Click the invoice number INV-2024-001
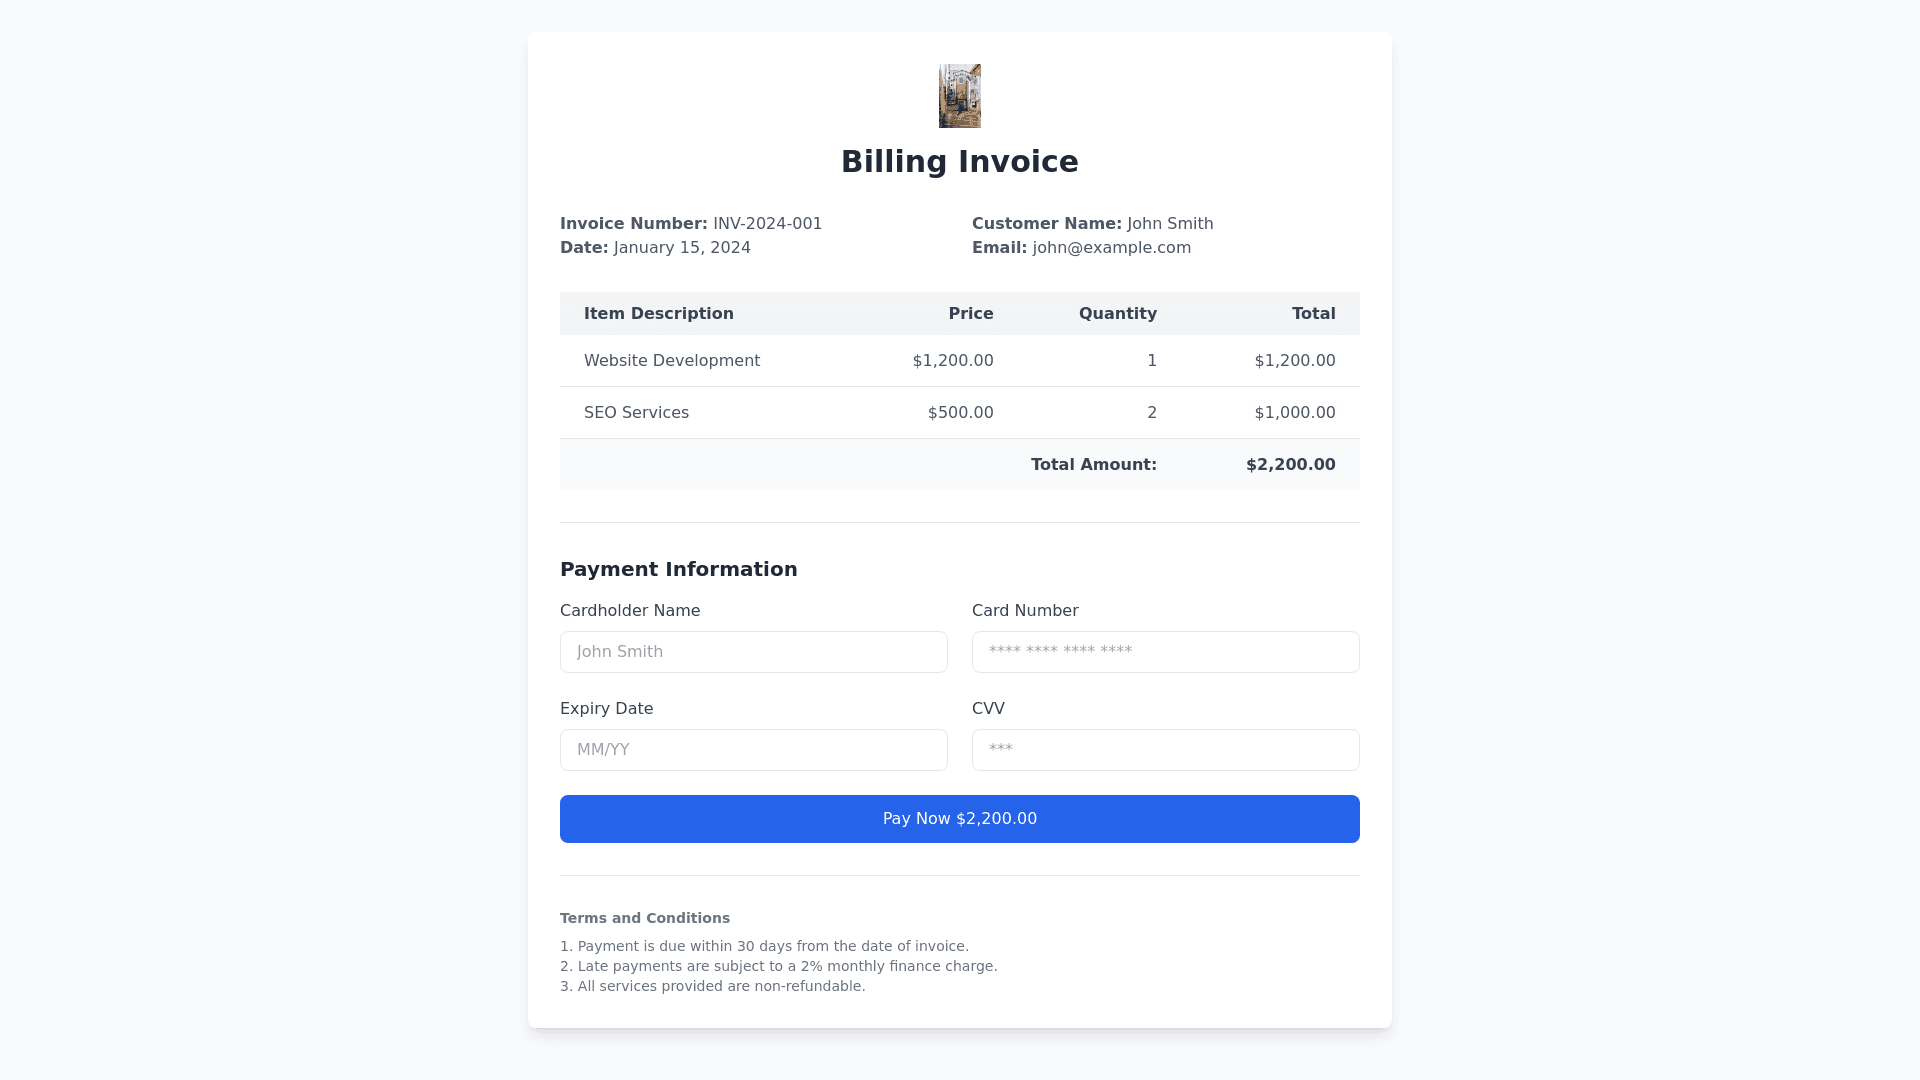 coord(767,224)
